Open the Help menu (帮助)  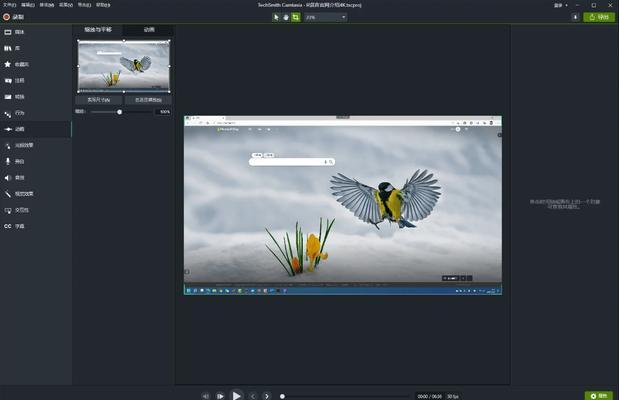point(103,5)
